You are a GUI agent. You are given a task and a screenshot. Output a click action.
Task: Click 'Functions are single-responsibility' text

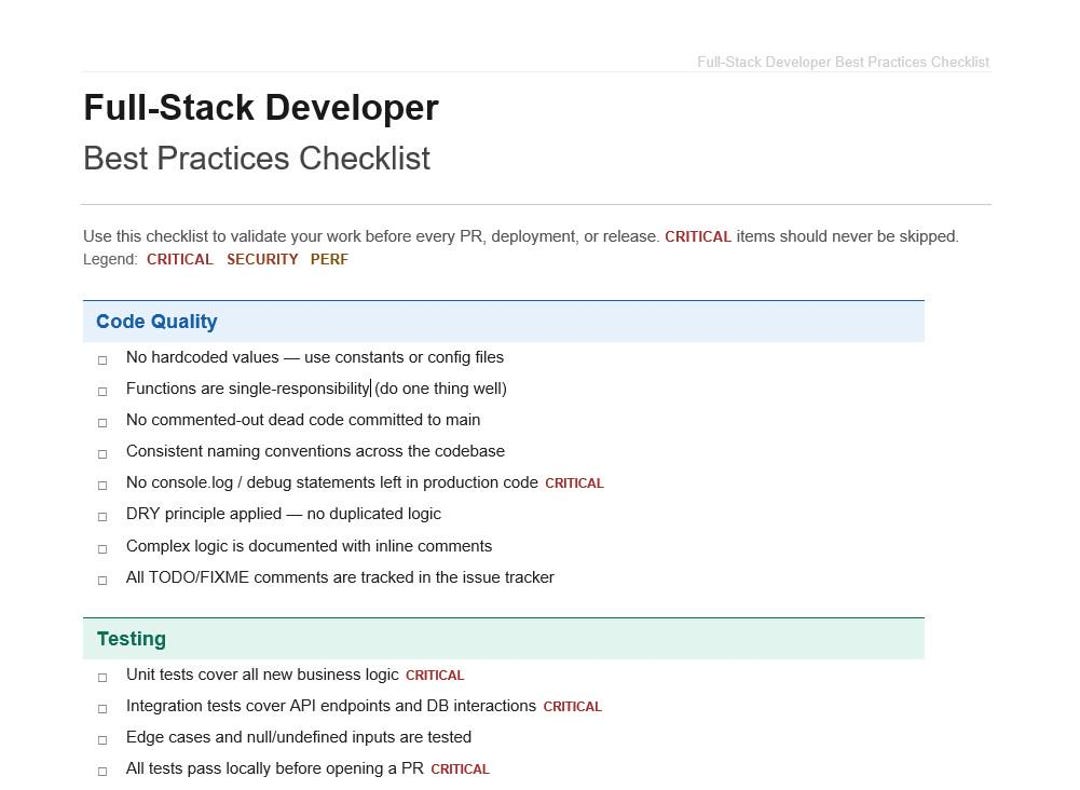[248, 389]
